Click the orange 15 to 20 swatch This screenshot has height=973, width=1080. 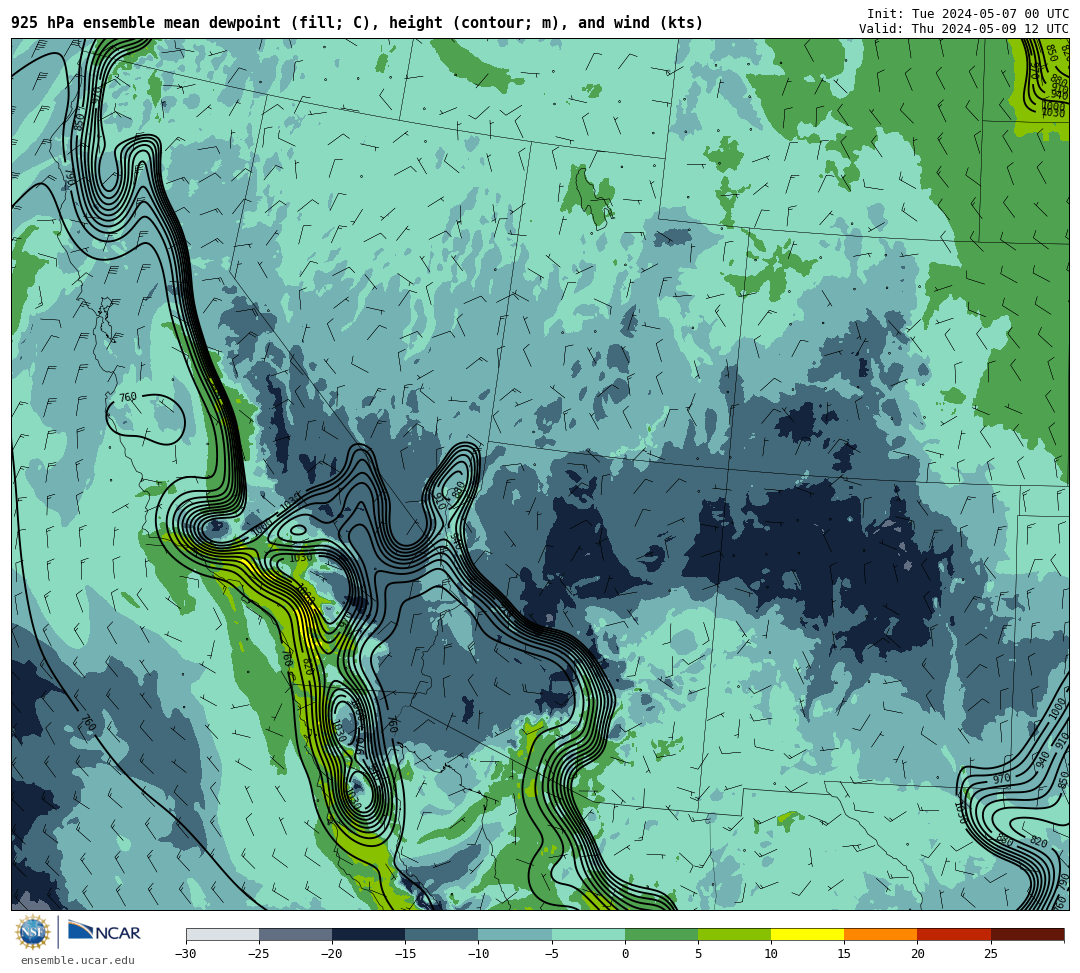click(881, 934)
